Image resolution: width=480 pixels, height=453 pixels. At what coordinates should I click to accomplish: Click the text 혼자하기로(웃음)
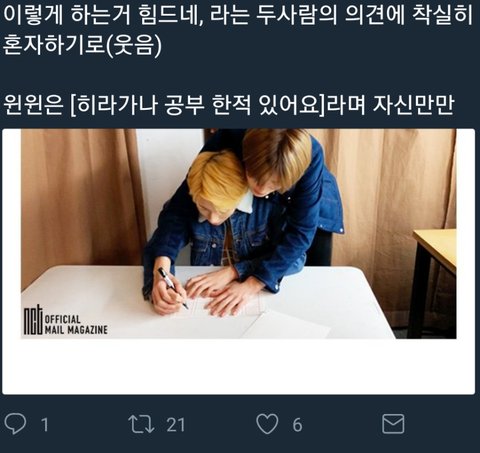pos(82,45)
